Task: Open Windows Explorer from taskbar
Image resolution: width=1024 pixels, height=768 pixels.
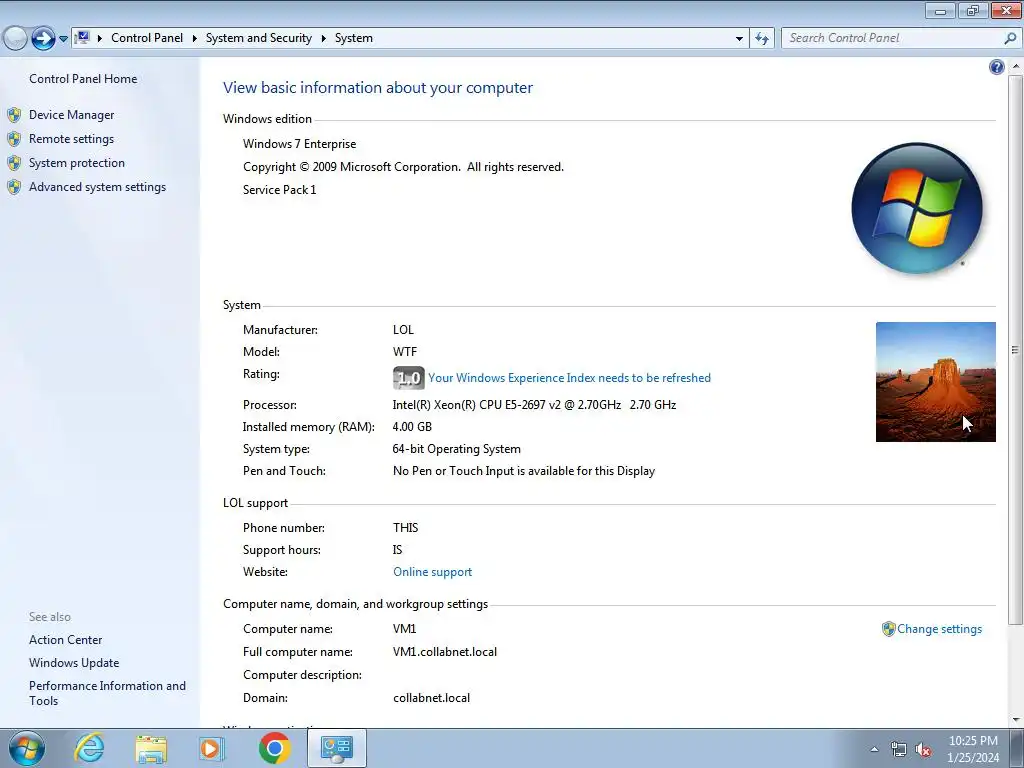Action: (151, 749)
